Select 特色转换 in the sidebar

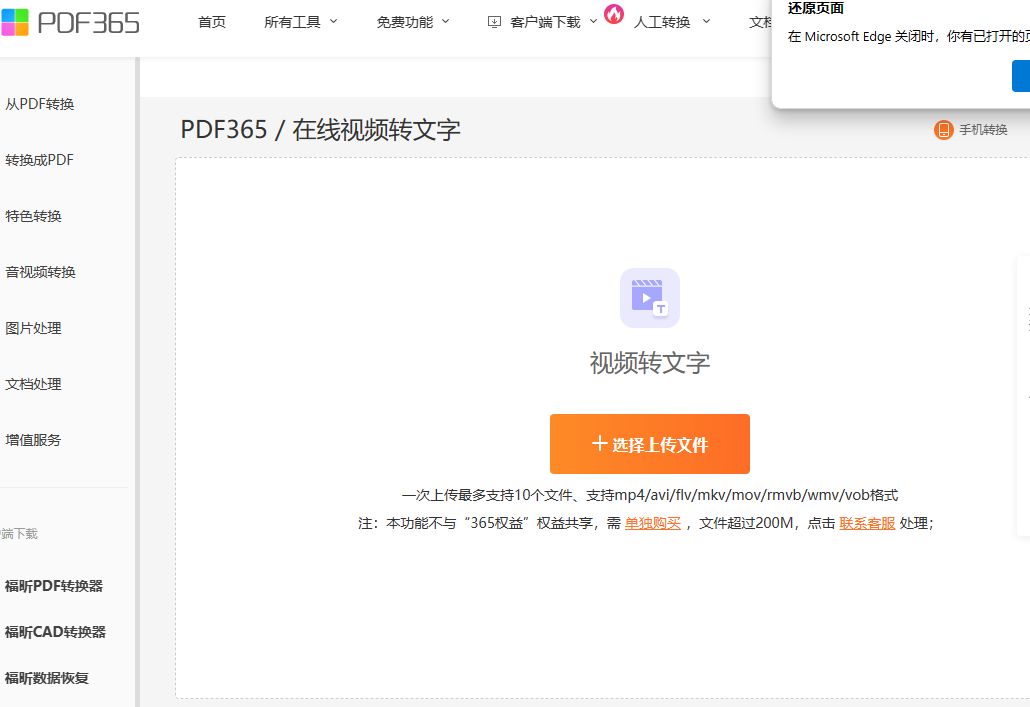click(34, 216)
